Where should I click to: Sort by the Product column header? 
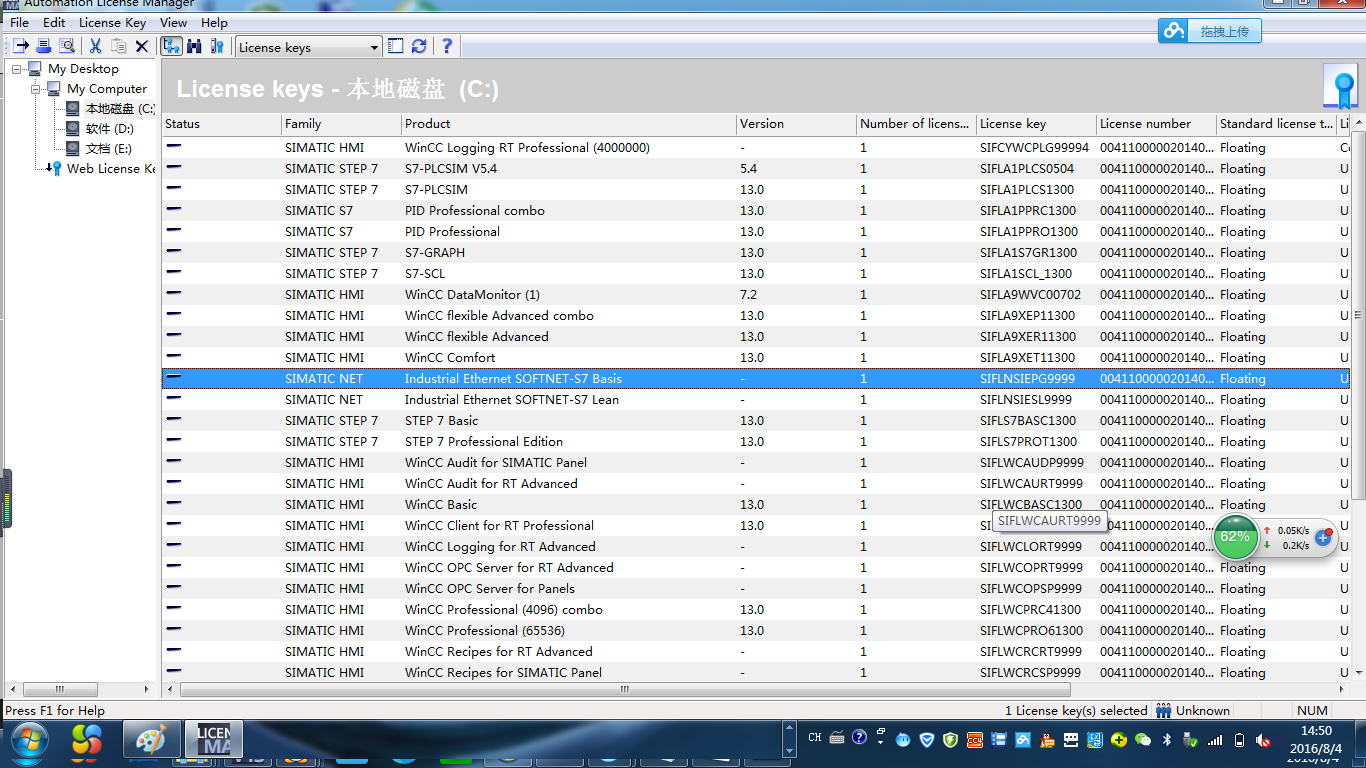568,124
